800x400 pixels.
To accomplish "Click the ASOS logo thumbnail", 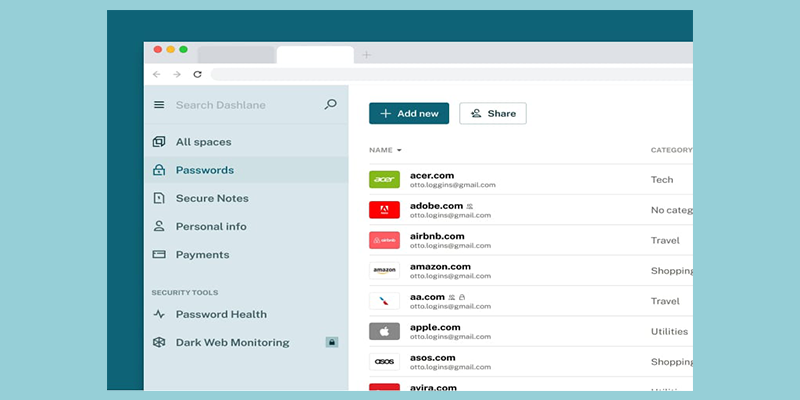I will (384, 362).
